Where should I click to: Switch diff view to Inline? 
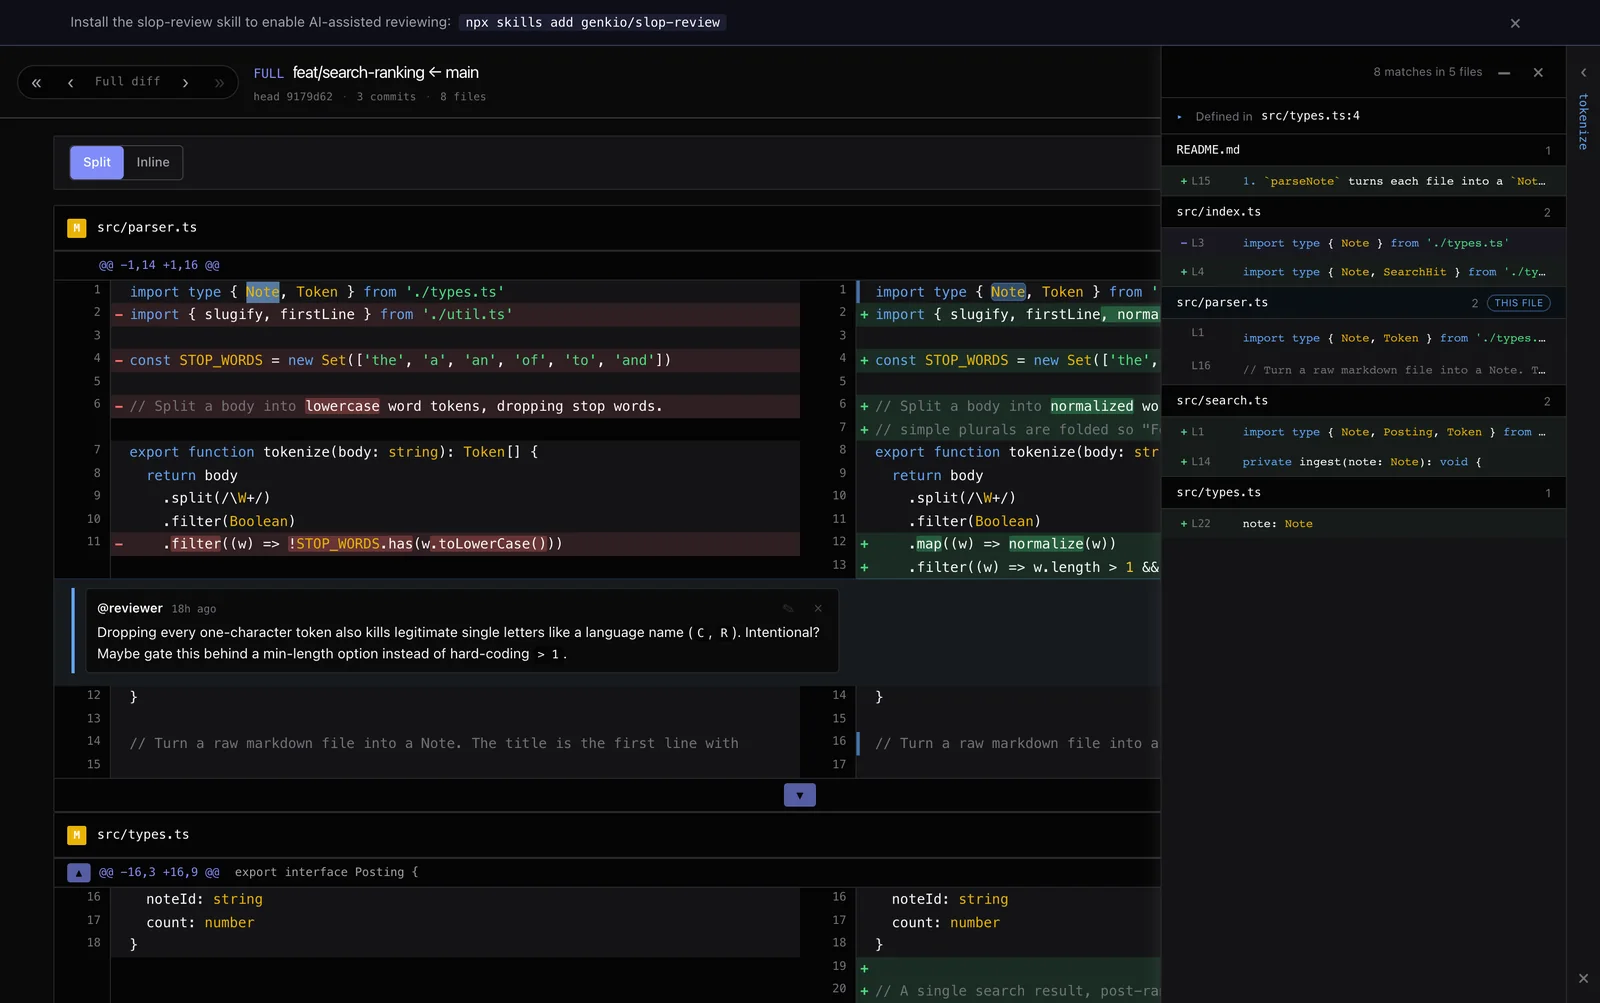[x=153, y=162]
